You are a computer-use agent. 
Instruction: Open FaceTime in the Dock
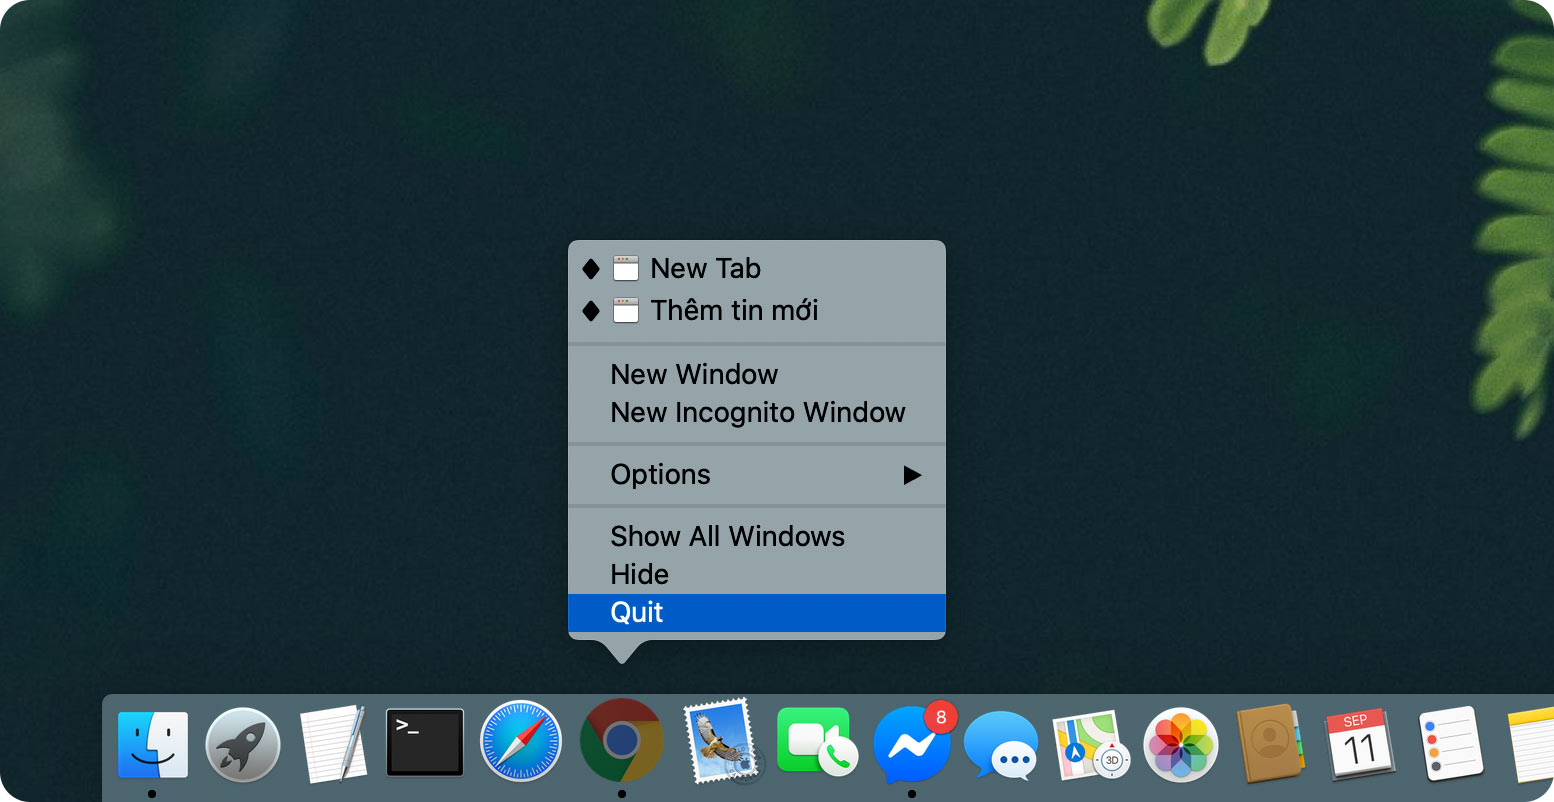pyautogui.click(x=817, y=743)
